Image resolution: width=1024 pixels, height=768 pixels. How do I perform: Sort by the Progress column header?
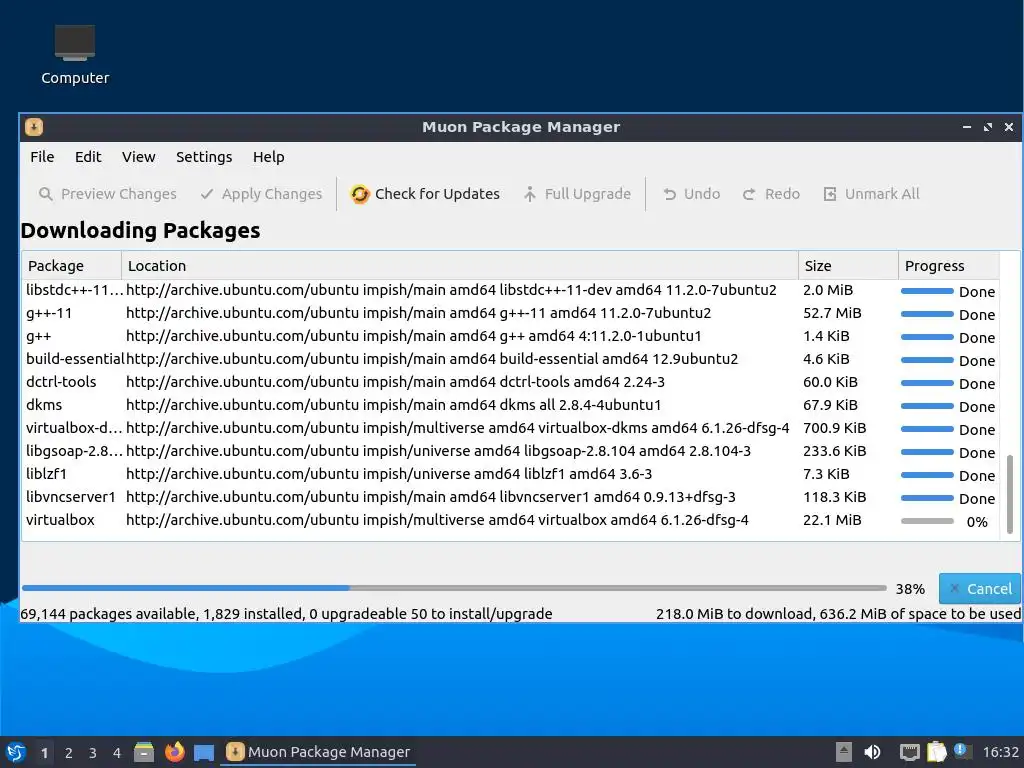[949, 266]
